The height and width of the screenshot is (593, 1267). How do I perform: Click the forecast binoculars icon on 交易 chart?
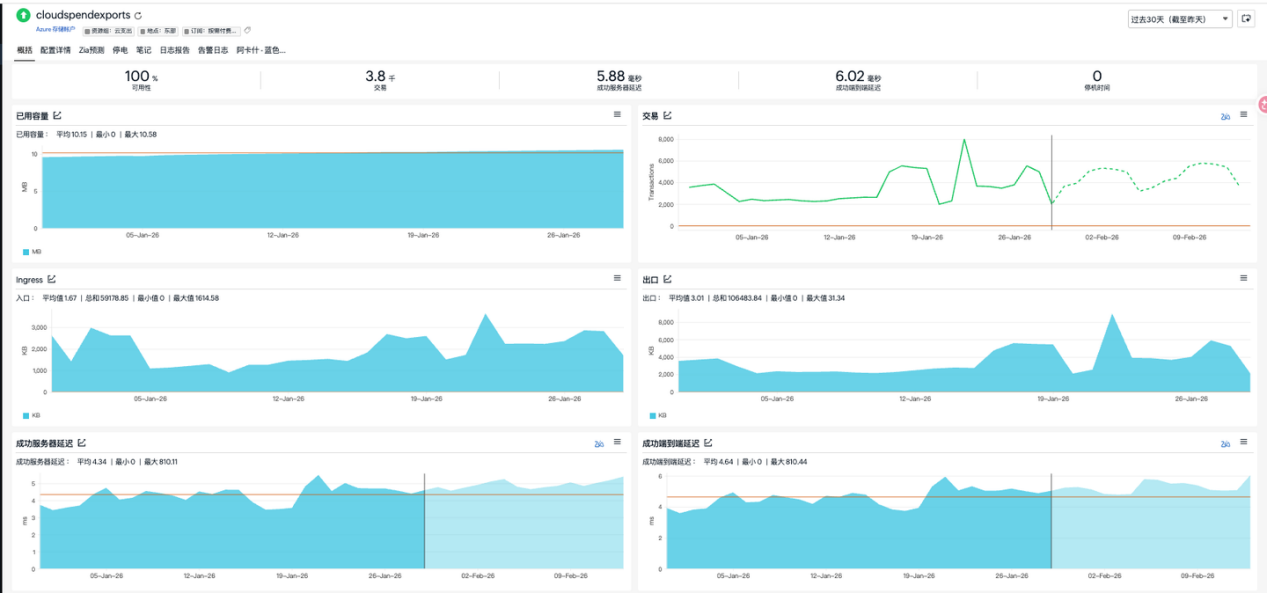pyautogui.click(x=1225, y=116)
